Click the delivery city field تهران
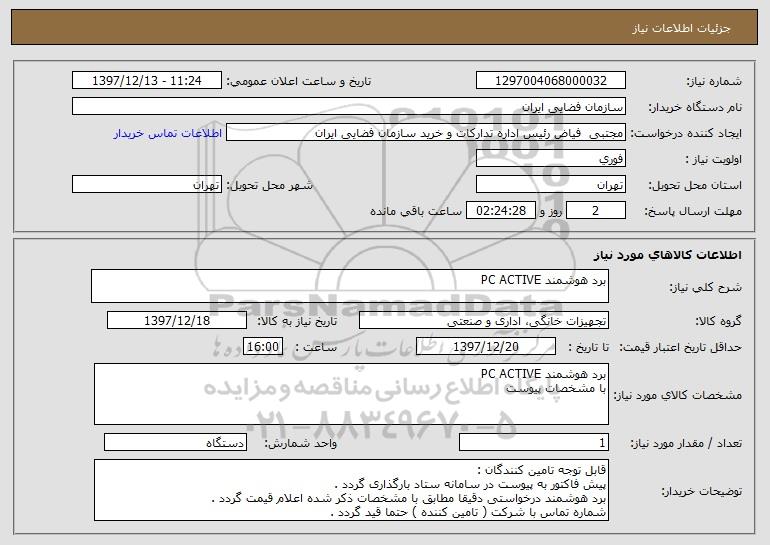770x545 pixels. tap(147, 184)
